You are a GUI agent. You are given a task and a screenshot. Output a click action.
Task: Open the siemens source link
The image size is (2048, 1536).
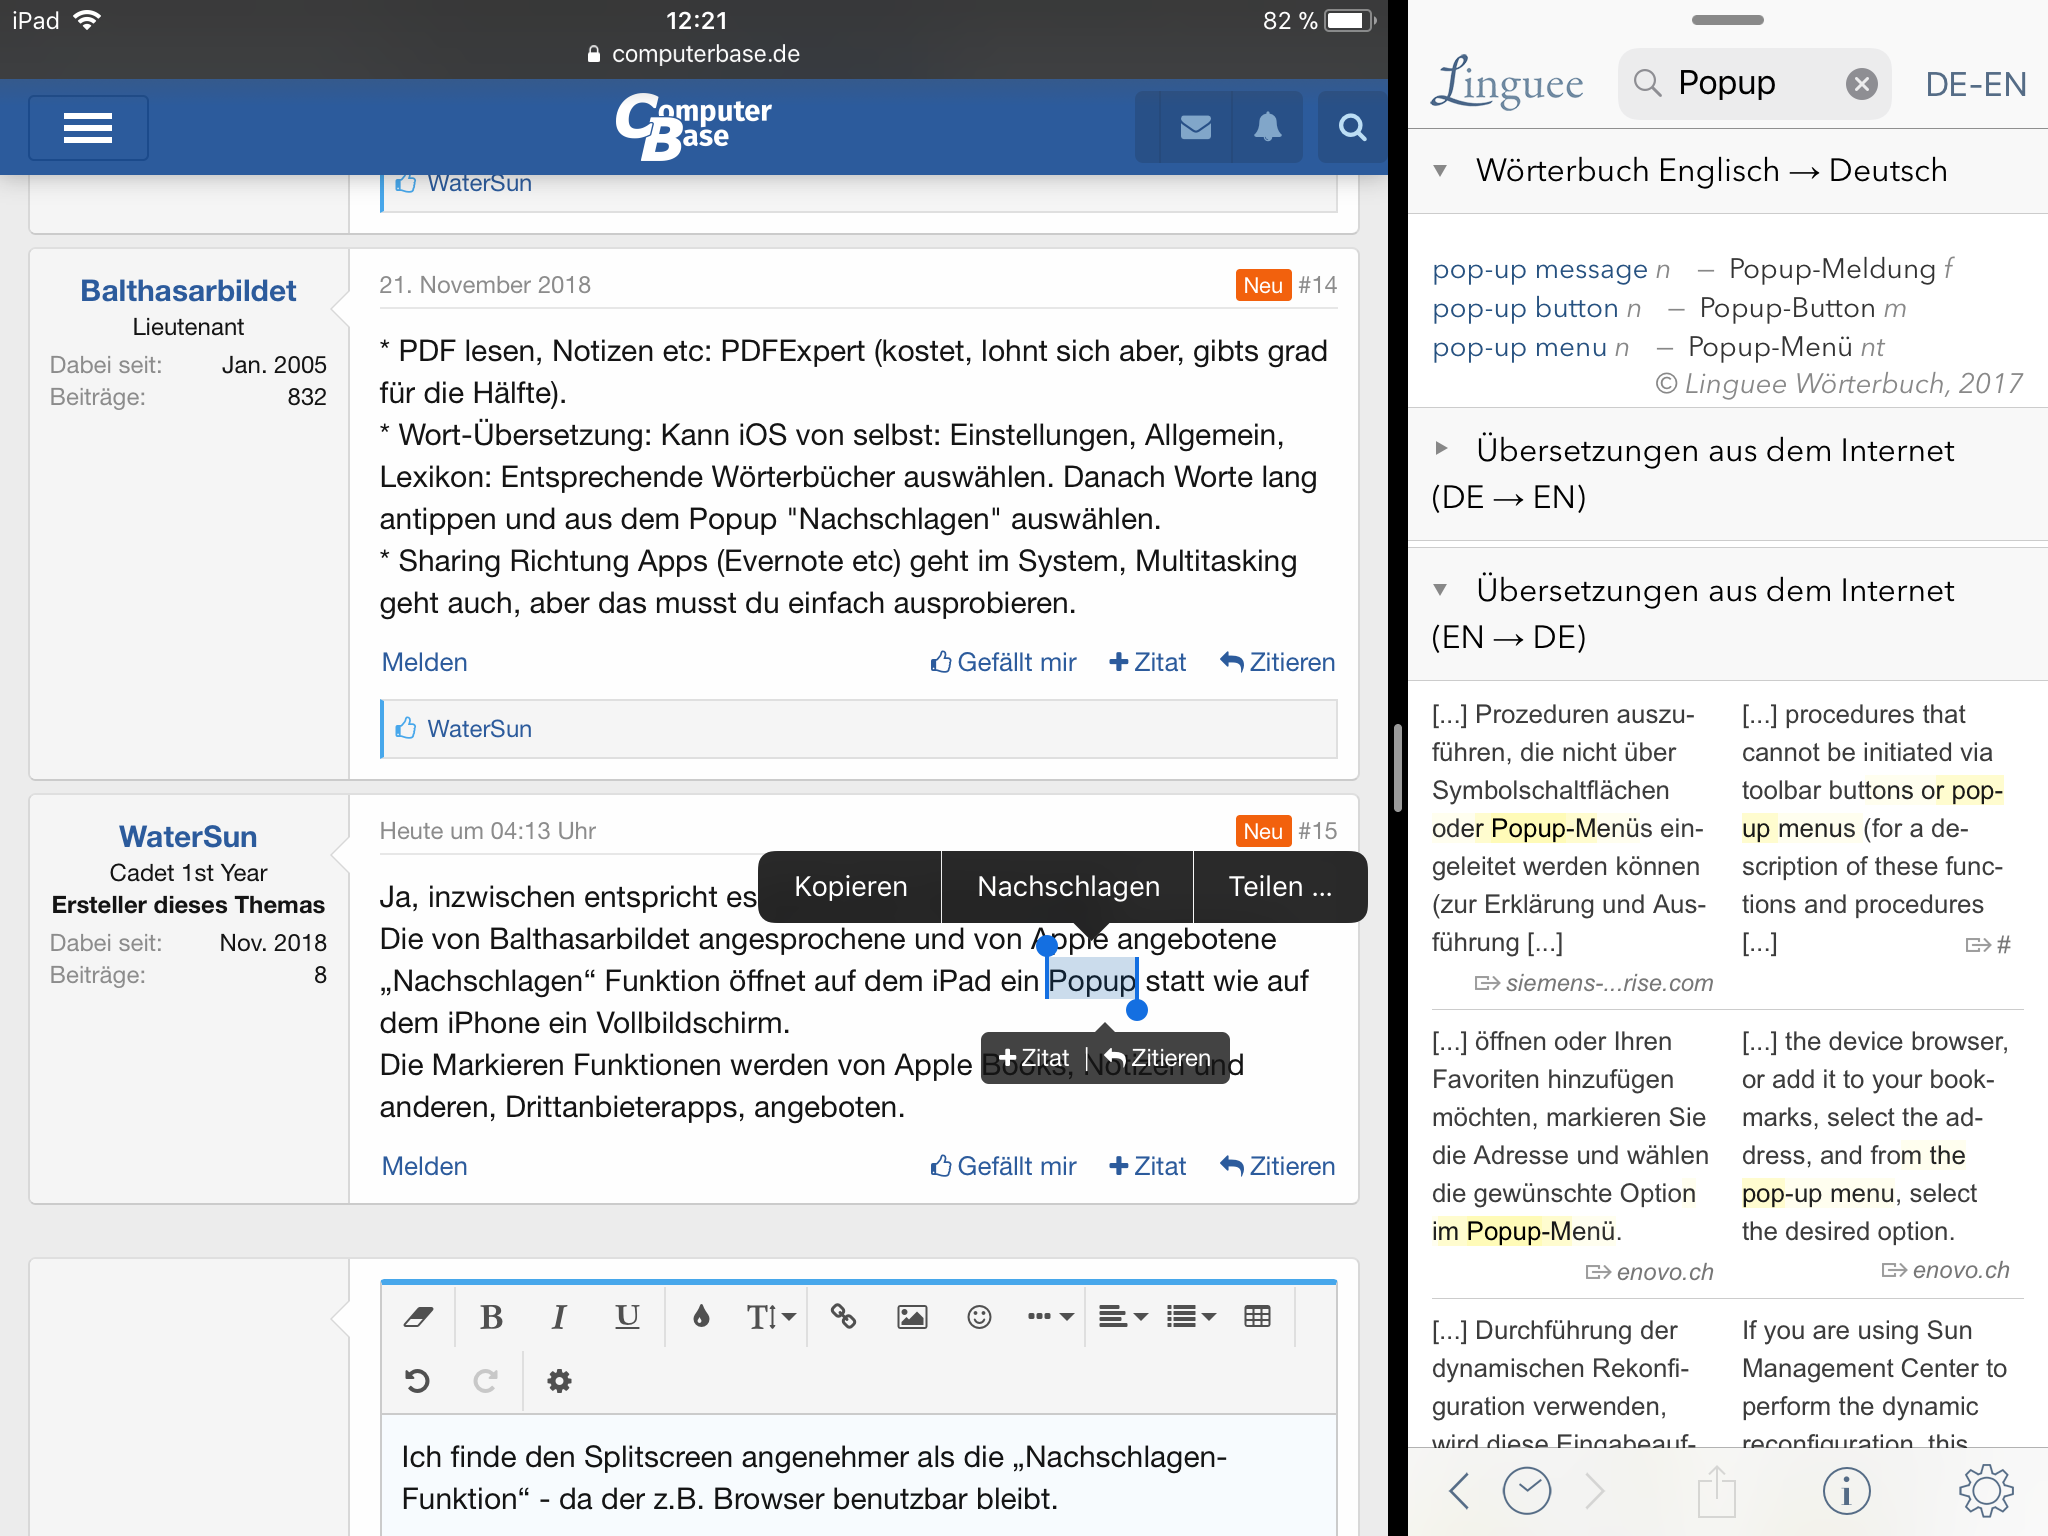tap(1594, 983)
